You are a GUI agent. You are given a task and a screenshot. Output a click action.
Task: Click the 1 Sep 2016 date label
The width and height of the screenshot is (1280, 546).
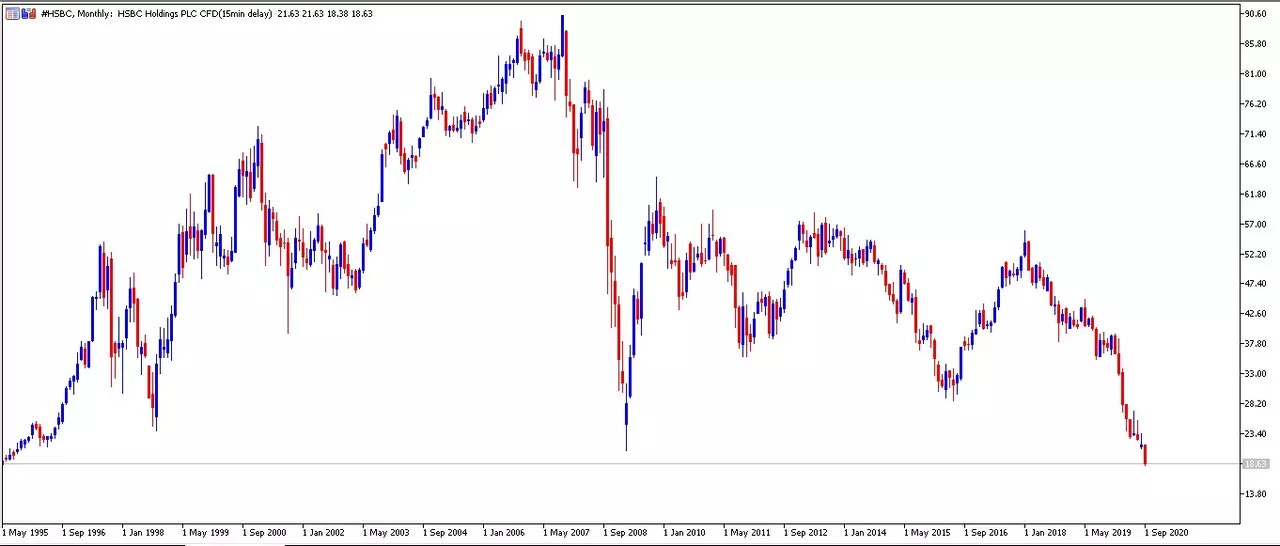(x=987, y=533)
